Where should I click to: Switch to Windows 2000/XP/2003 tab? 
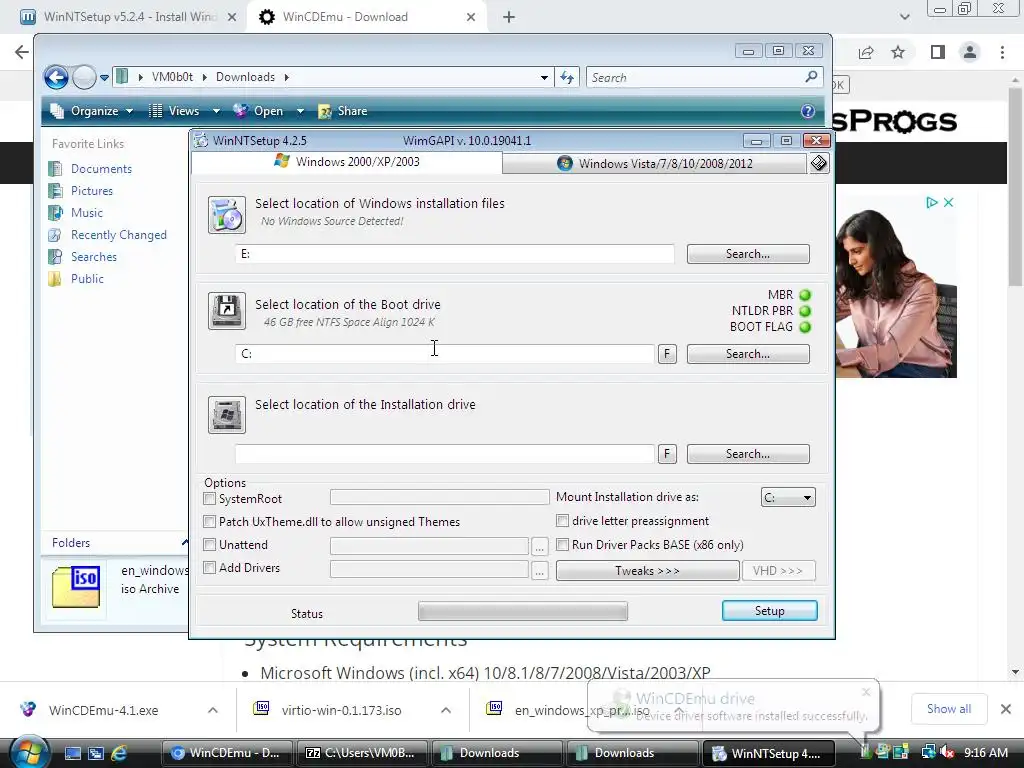(x=347, y=162)
